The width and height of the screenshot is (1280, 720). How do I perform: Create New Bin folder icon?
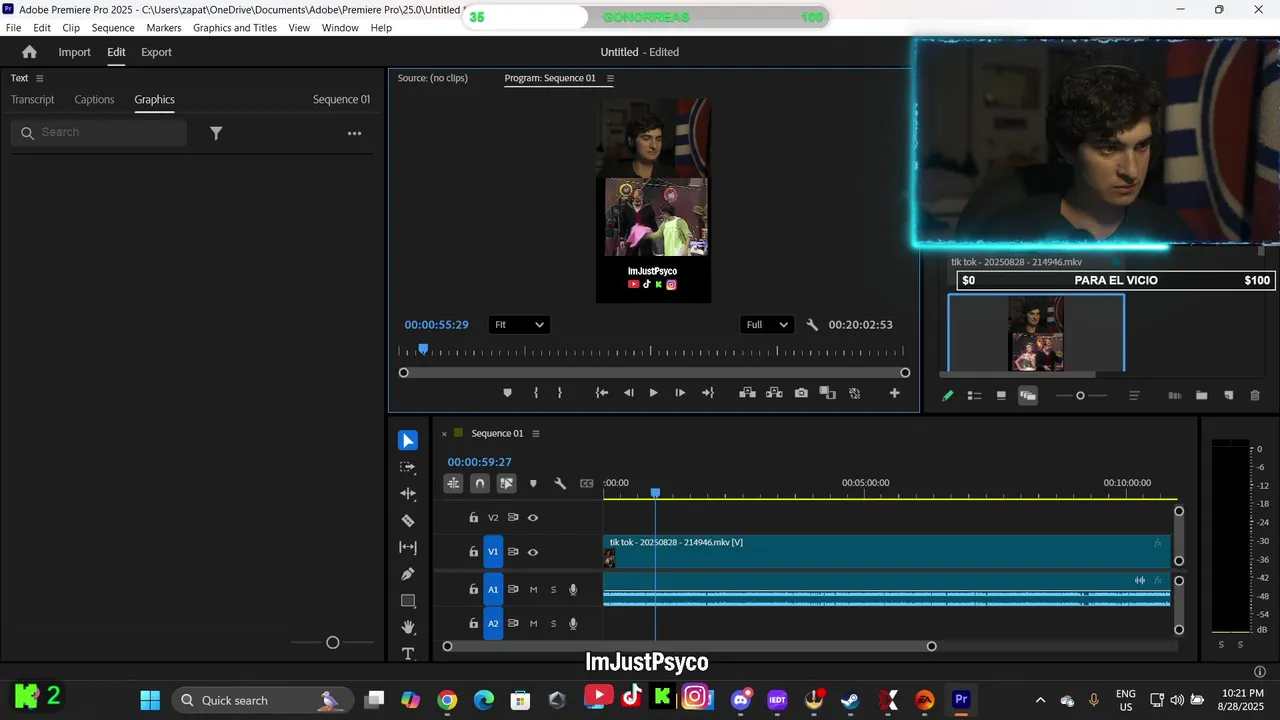point(1201,396)
